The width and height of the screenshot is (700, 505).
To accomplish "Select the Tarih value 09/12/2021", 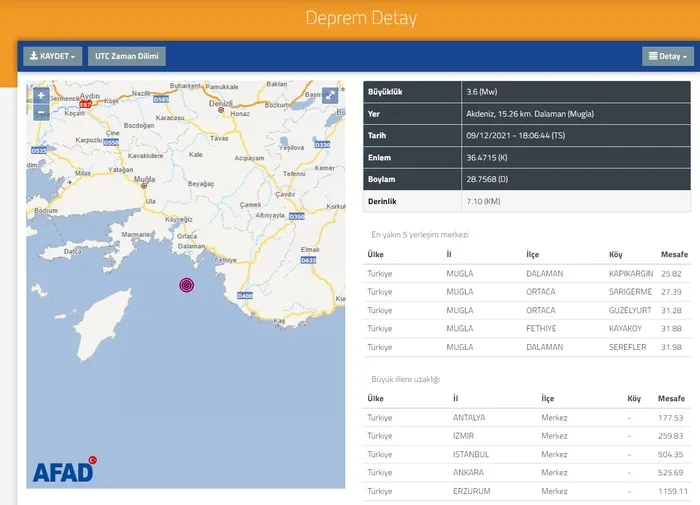I will point(516,136).
